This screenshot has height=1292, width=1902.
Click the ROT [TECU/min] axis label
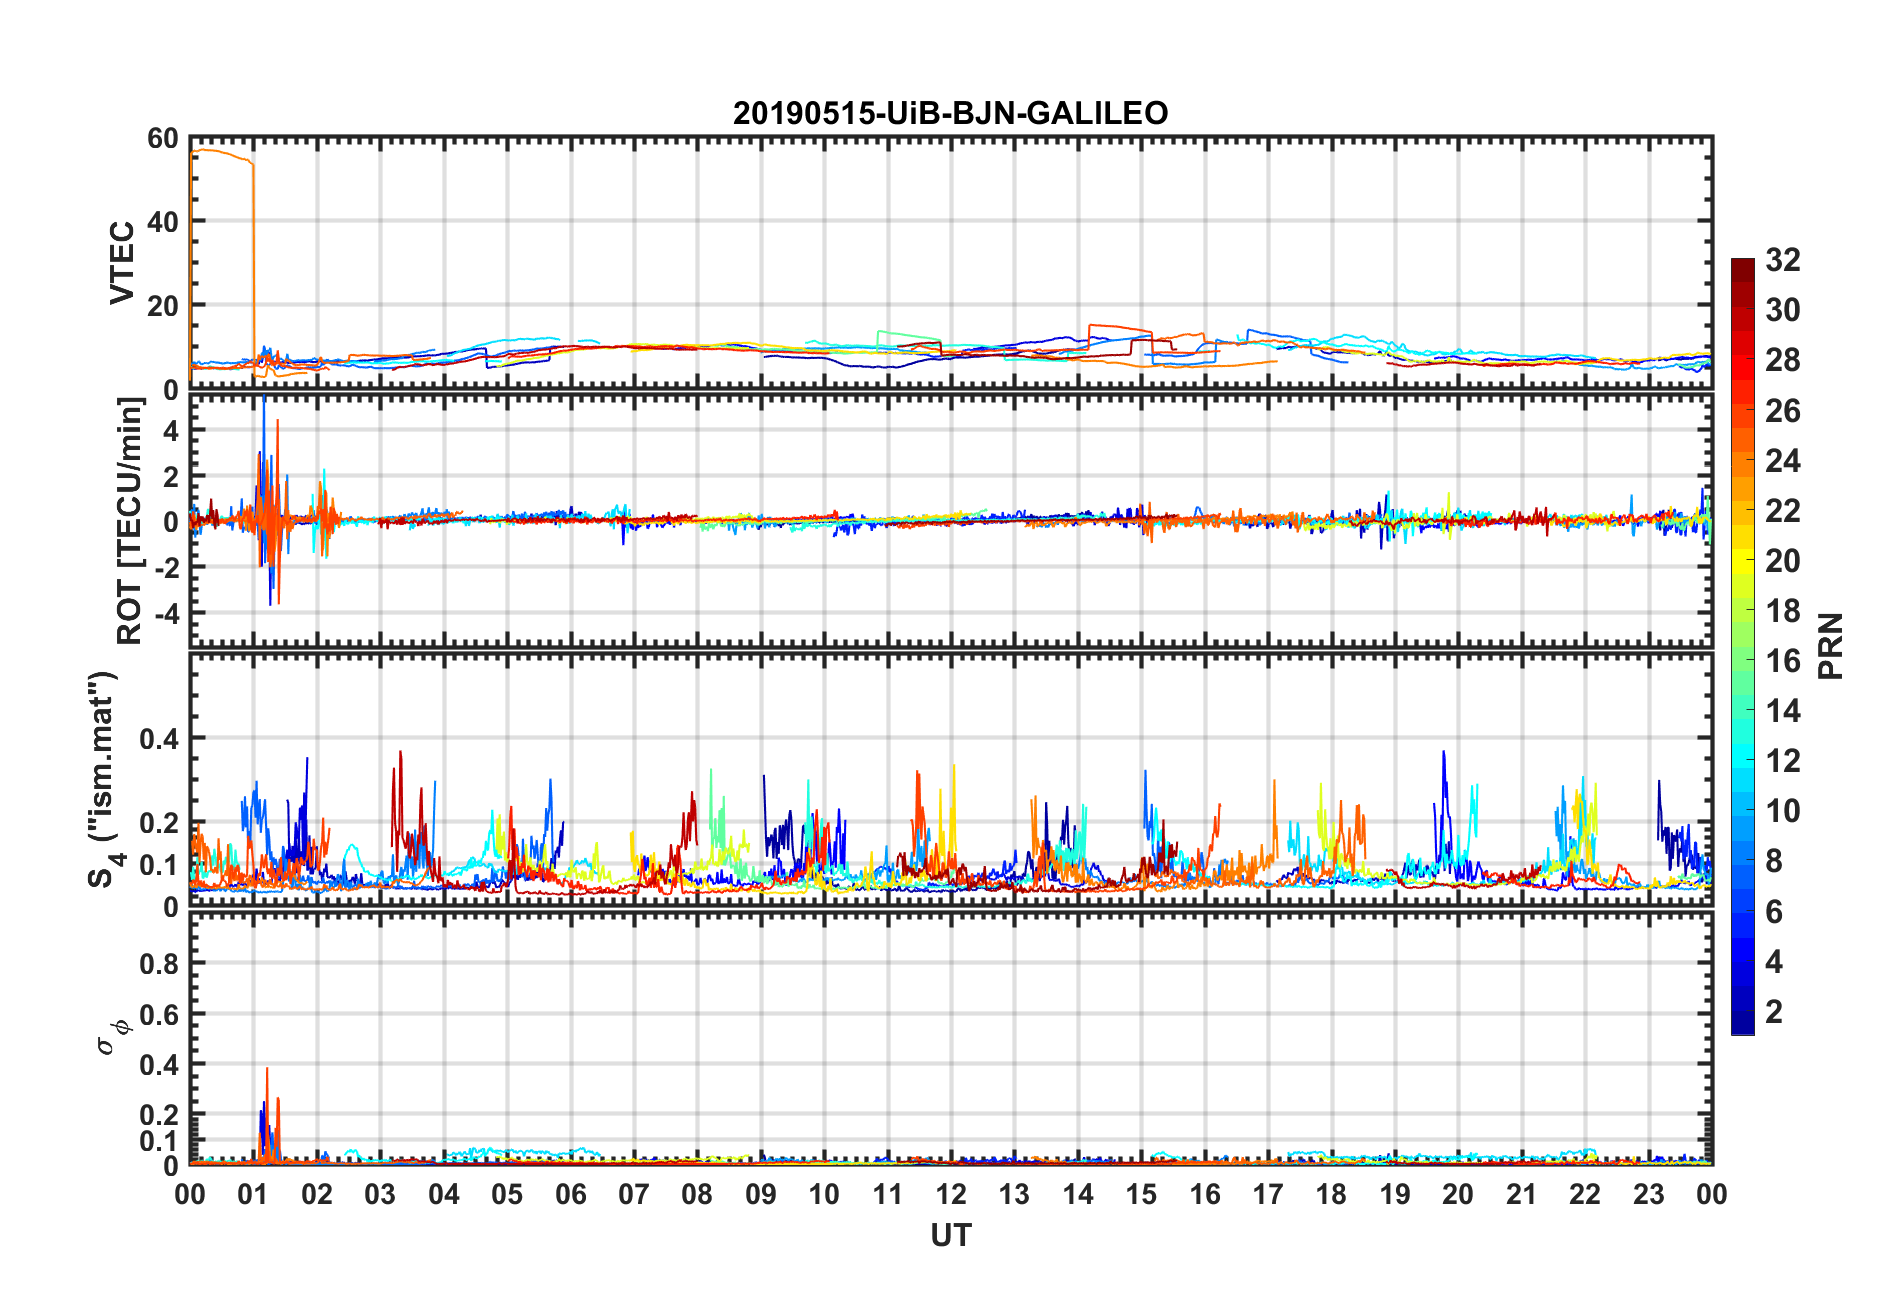point(130,520)
